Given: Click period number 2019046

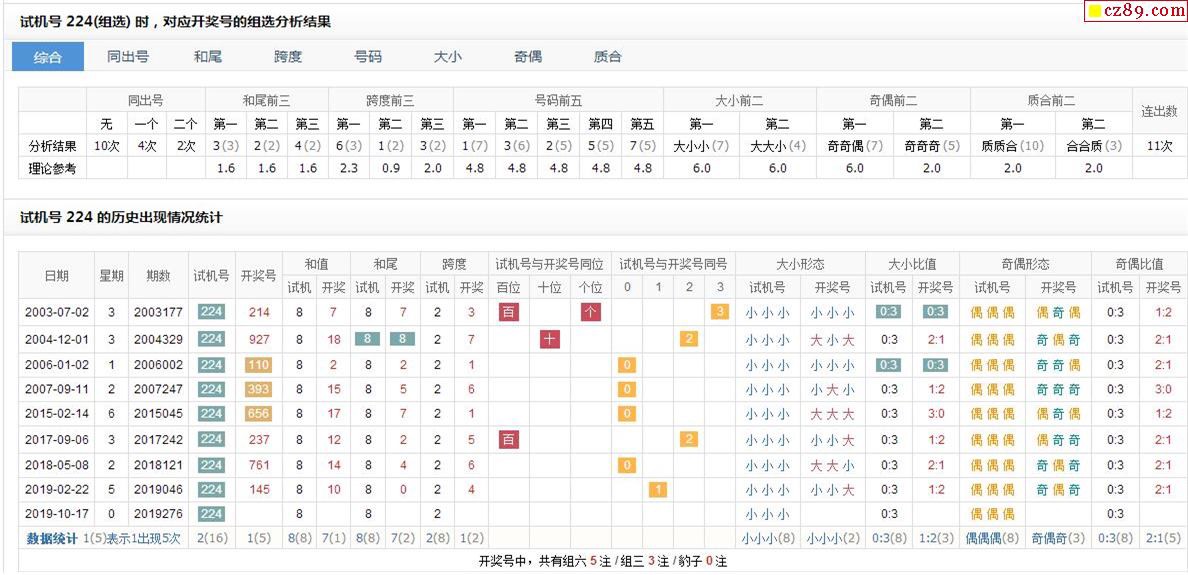Looking at the screenshot, I should (158, 489).
